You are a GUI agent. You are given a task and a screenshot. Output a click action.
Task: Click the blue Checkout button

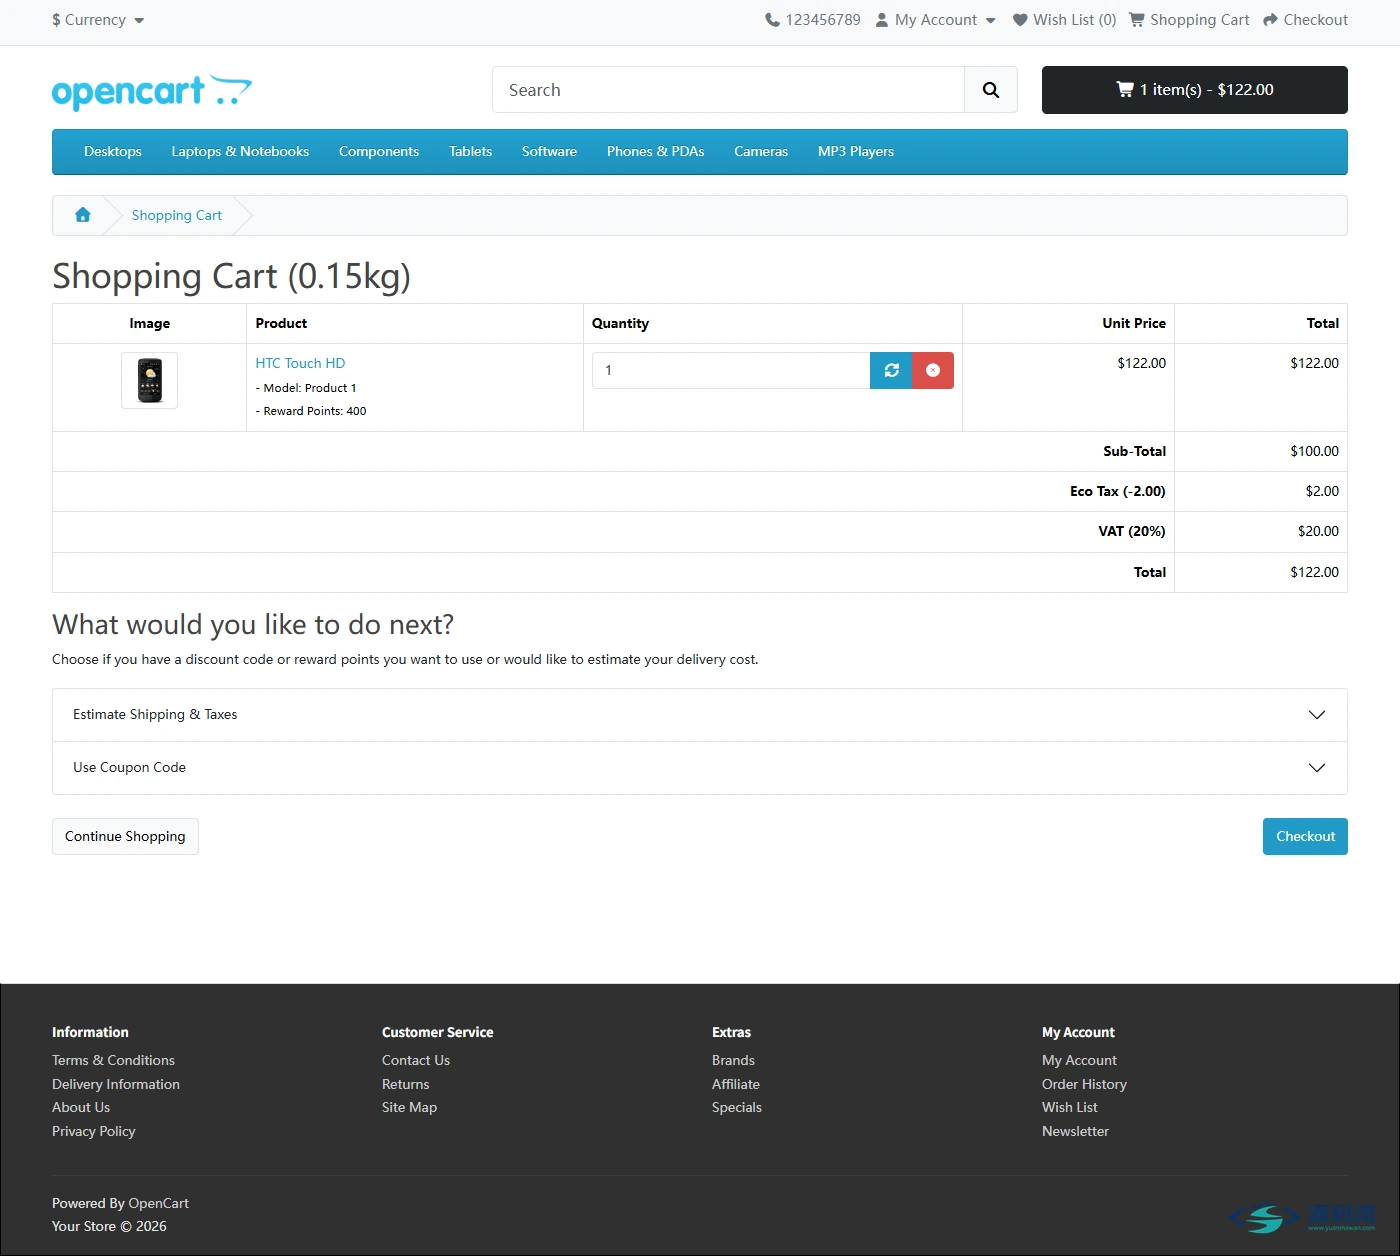pos(1305,837)
